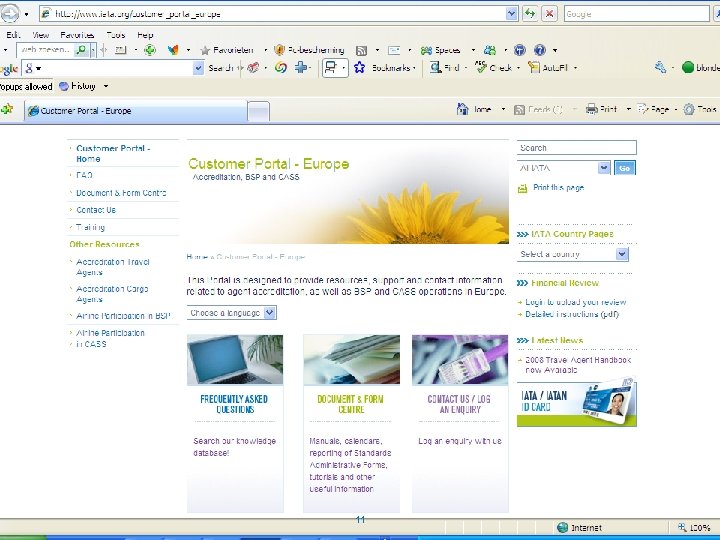The width and height of the screenshot is (720, 540).
Task: Open Accreditation Travel Agents link
Action: coord(112,267)
